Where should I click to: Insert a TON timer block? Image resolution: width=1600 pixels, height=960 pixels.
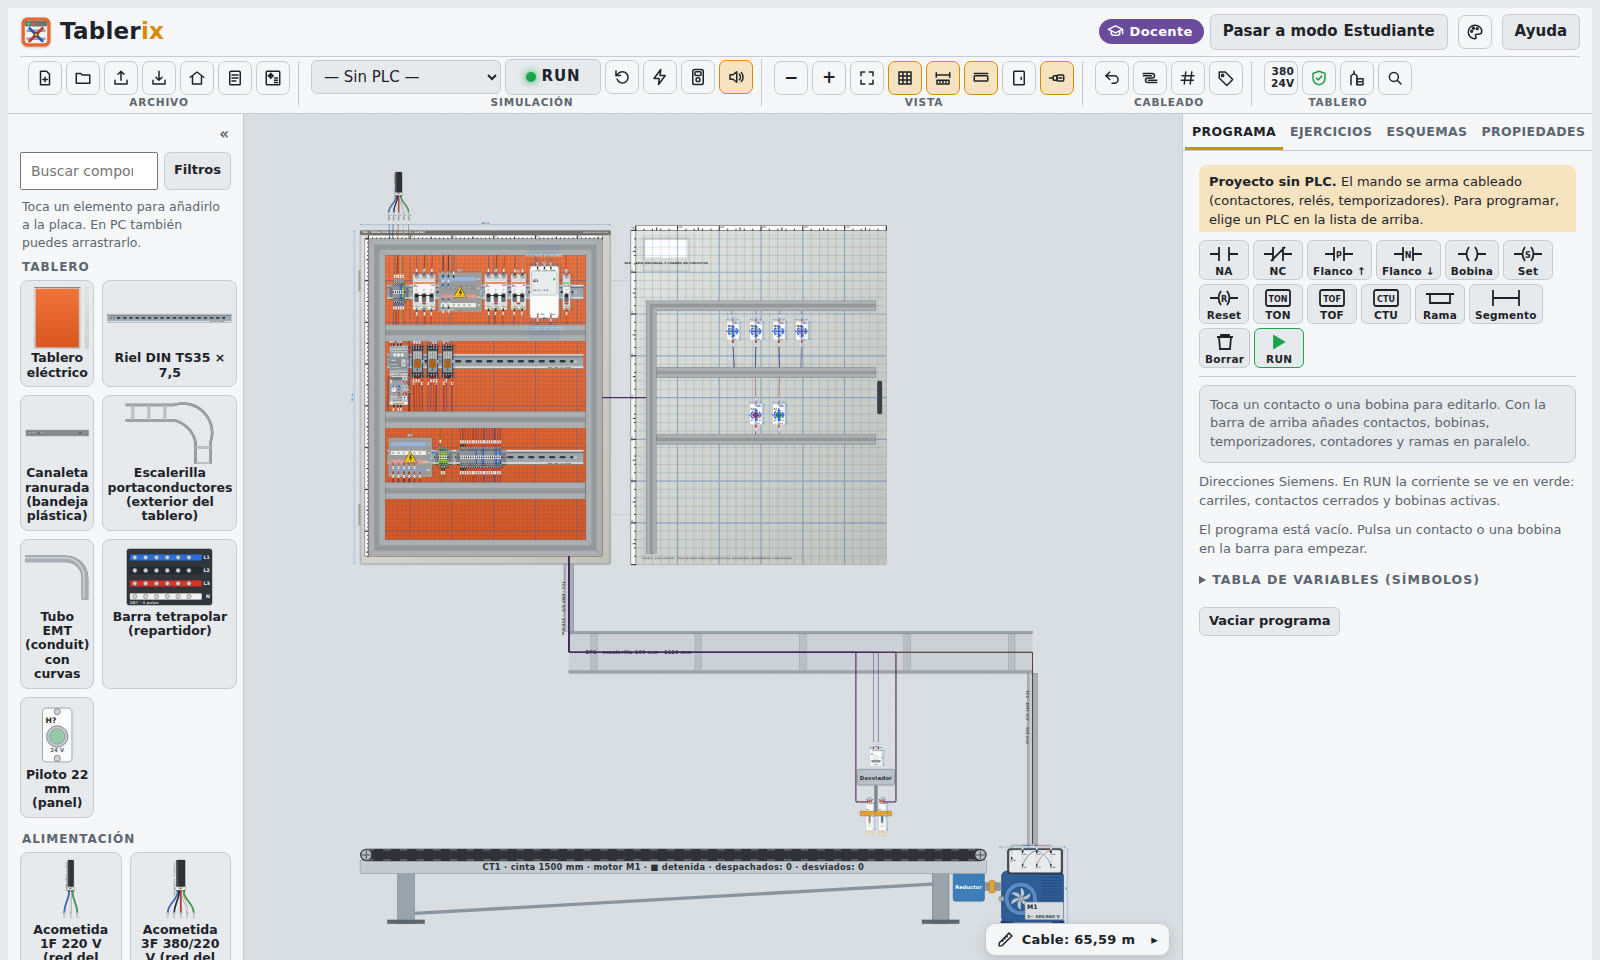pos(1278,304)
